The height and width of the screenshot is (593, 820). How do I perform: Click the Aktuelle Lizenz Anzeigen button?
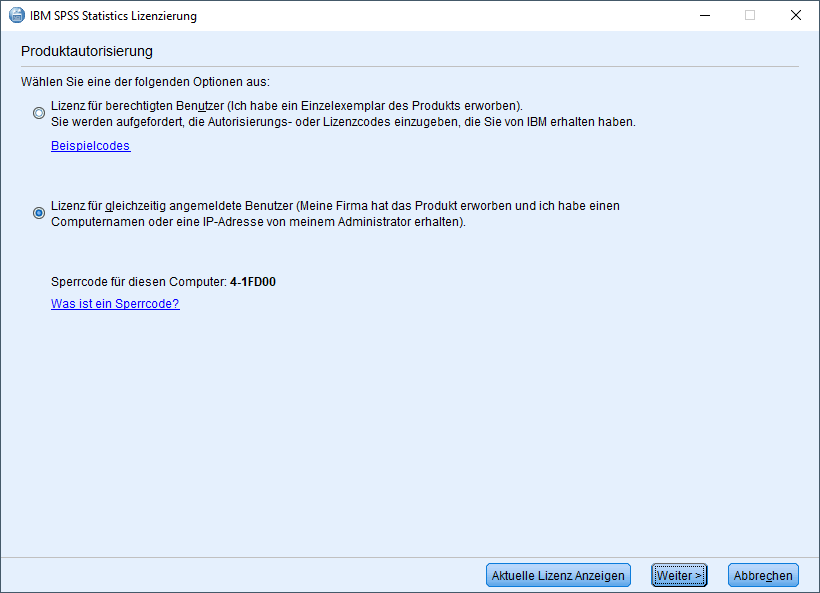pos(558,575)
